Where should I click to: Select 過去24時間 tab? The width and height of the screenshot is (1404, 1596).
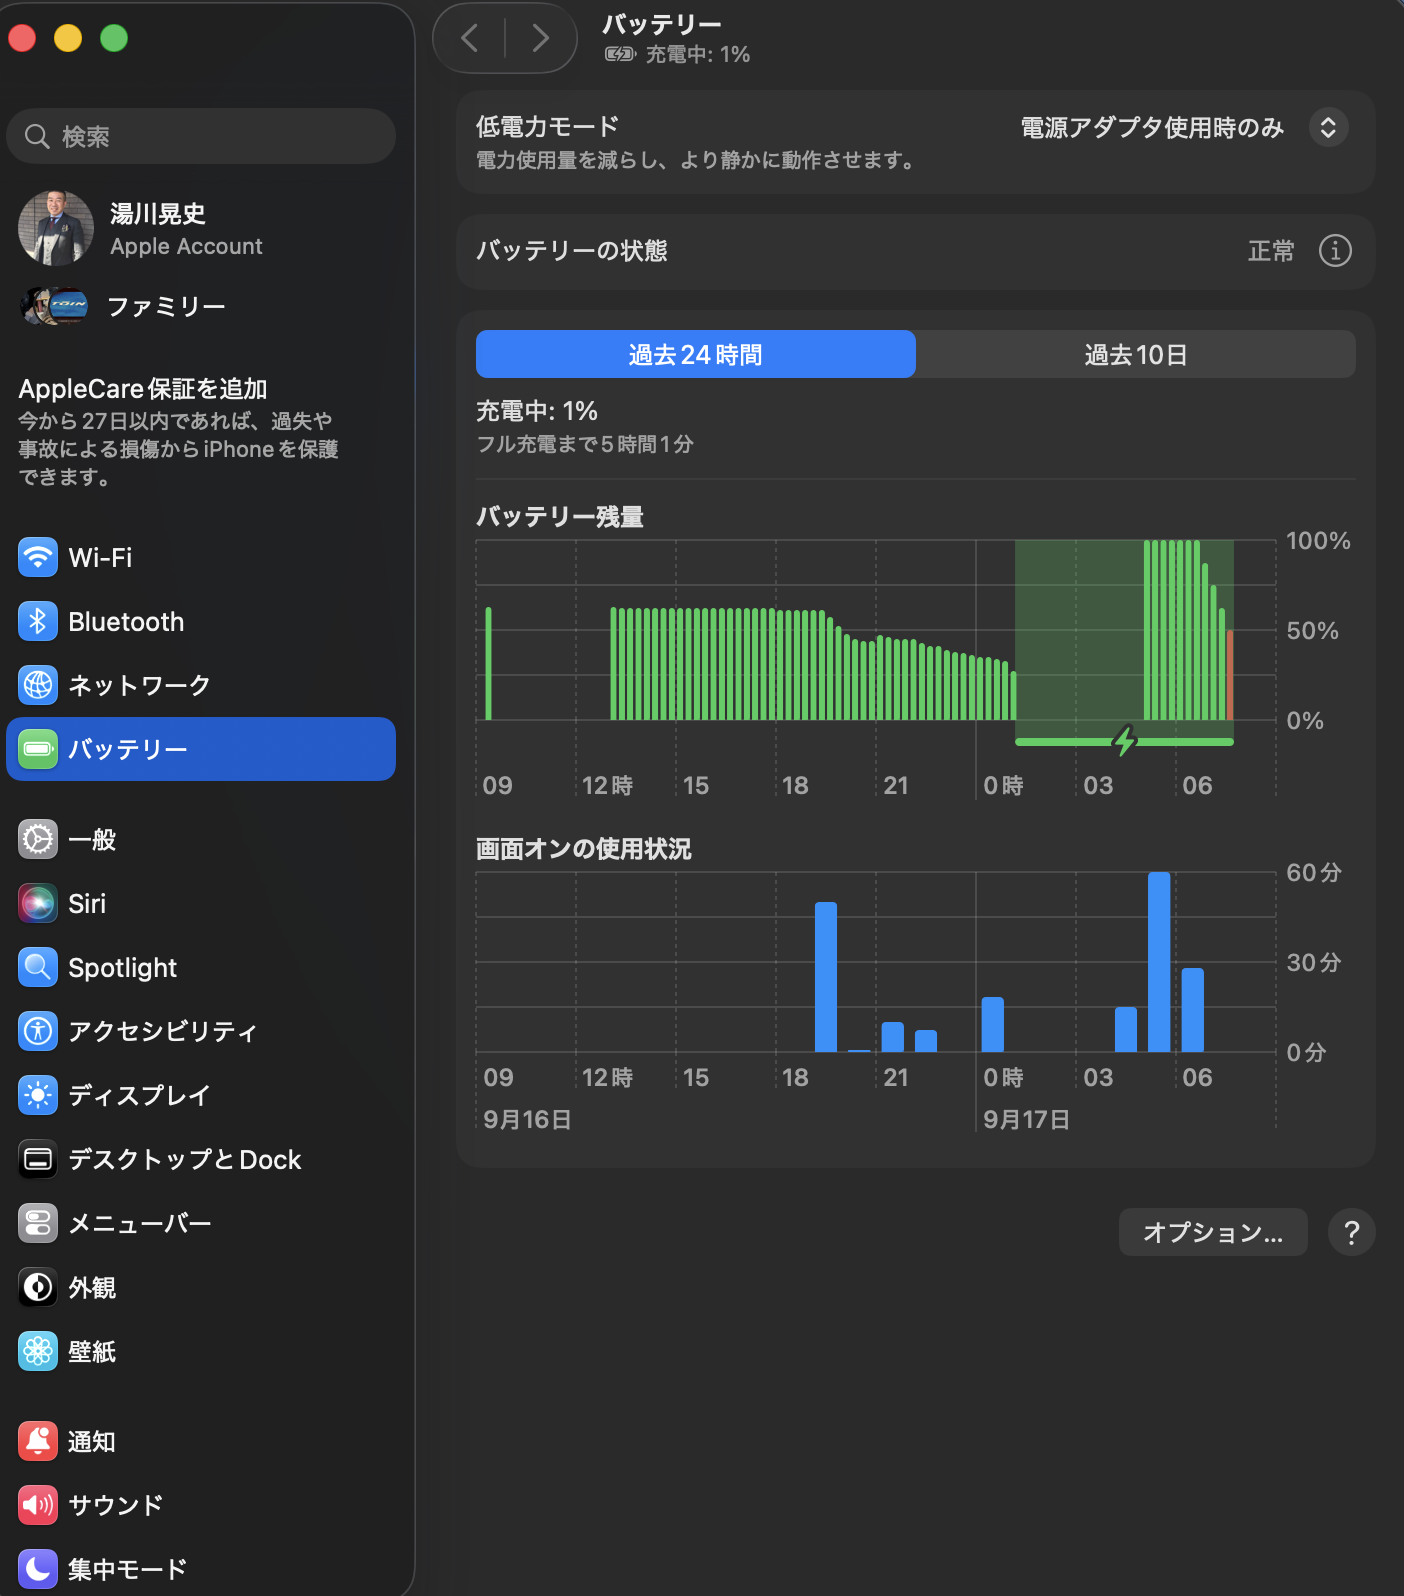(696, 354)
